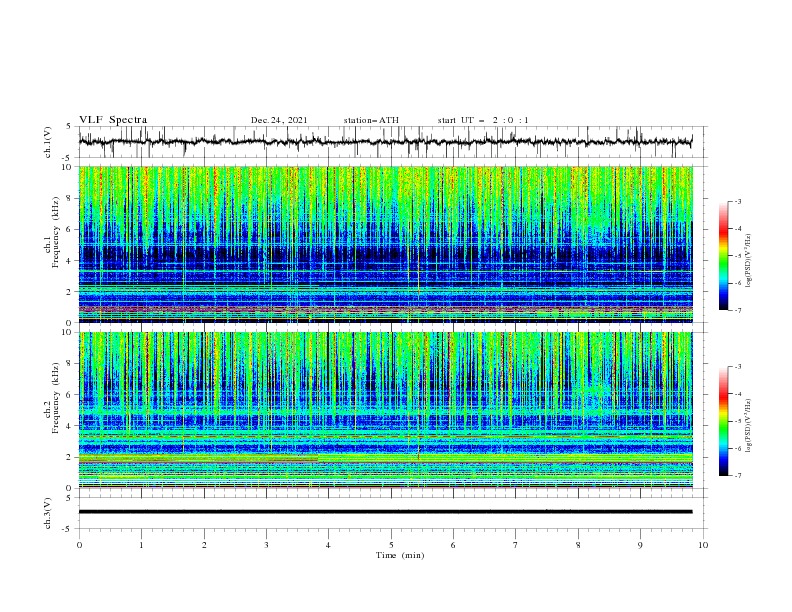Click the time axis tick label '3'

(x=266, y=545)
